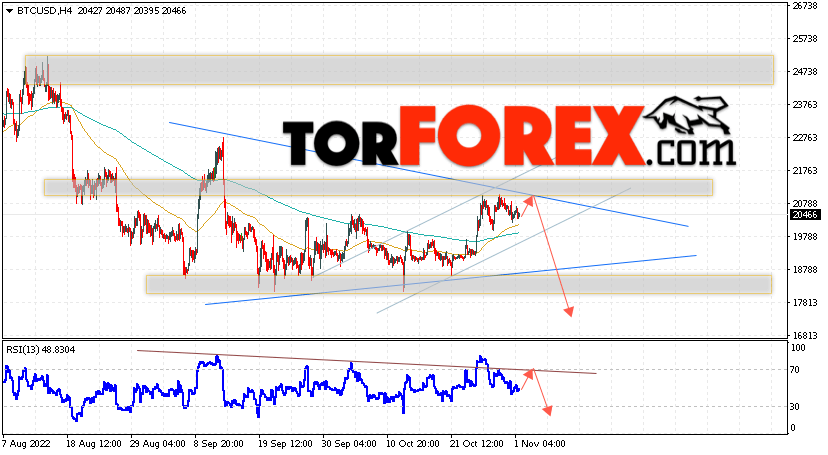Click the 1 Nov 04:00 date label

[x=539, y=443]
